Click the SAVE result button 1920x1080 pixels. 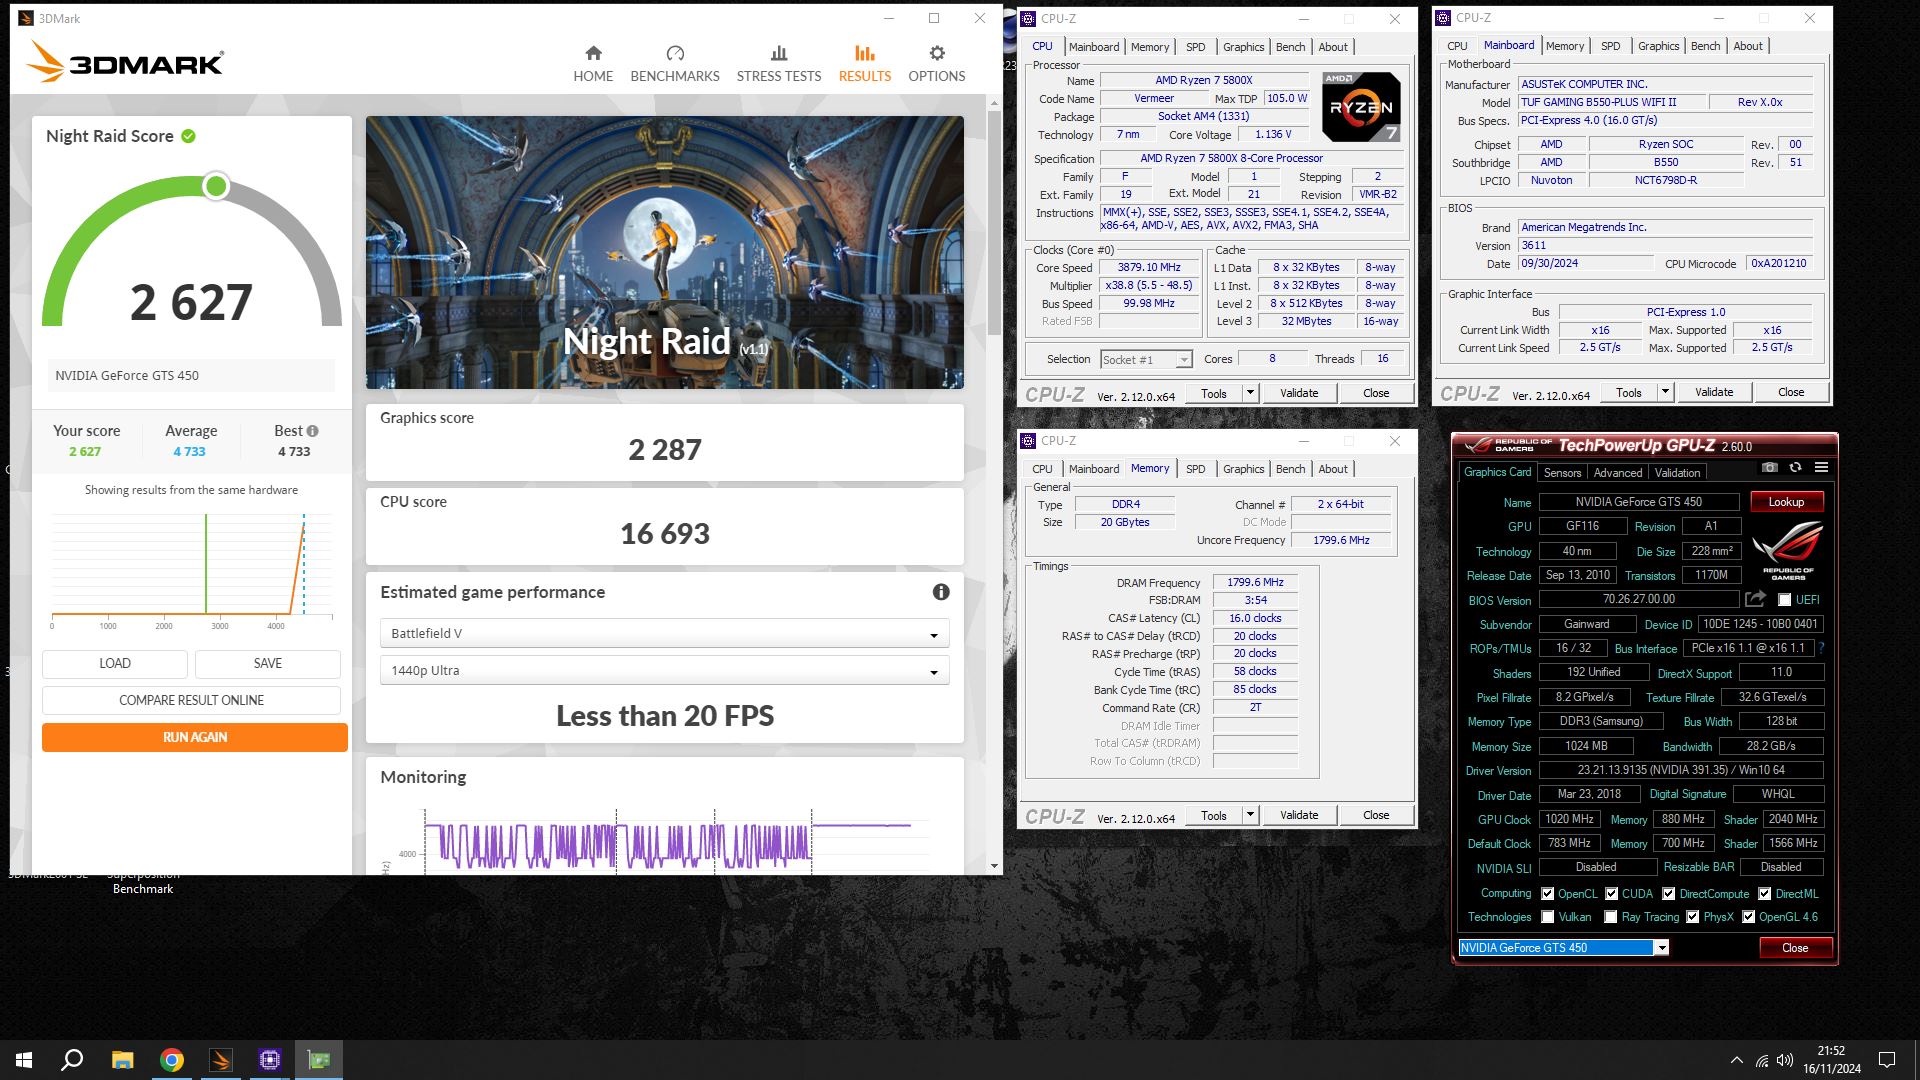click(x=268, y=663)
